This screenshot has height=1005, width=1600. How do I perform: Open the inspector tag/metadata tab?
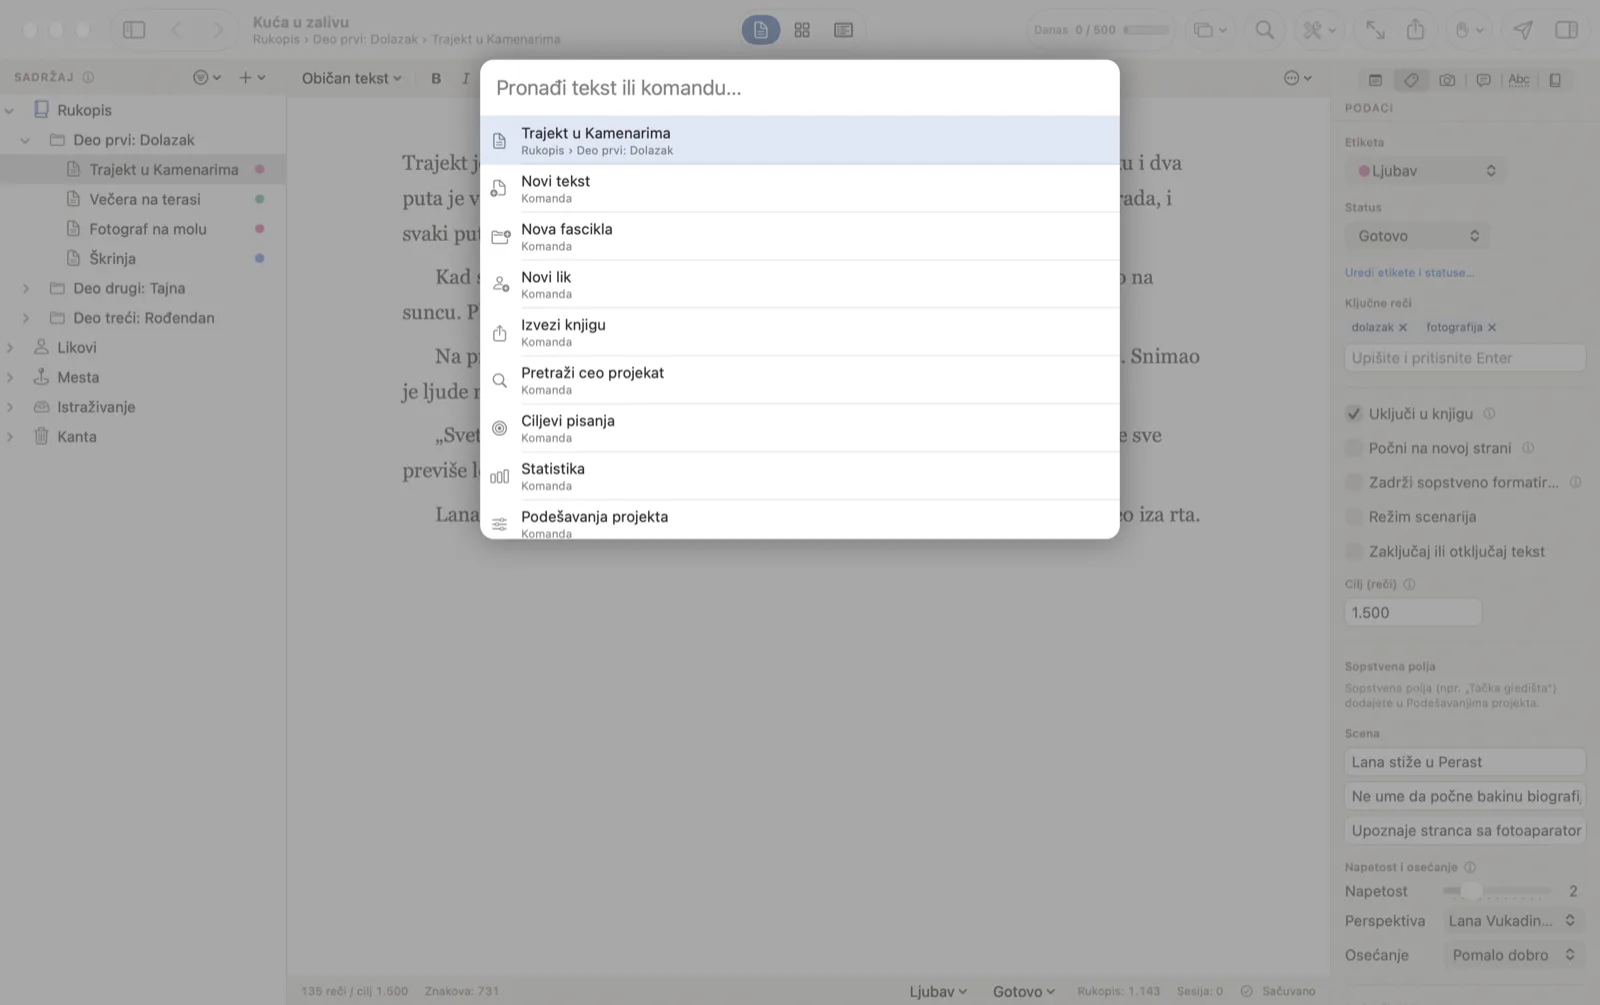coord(1411,80)
